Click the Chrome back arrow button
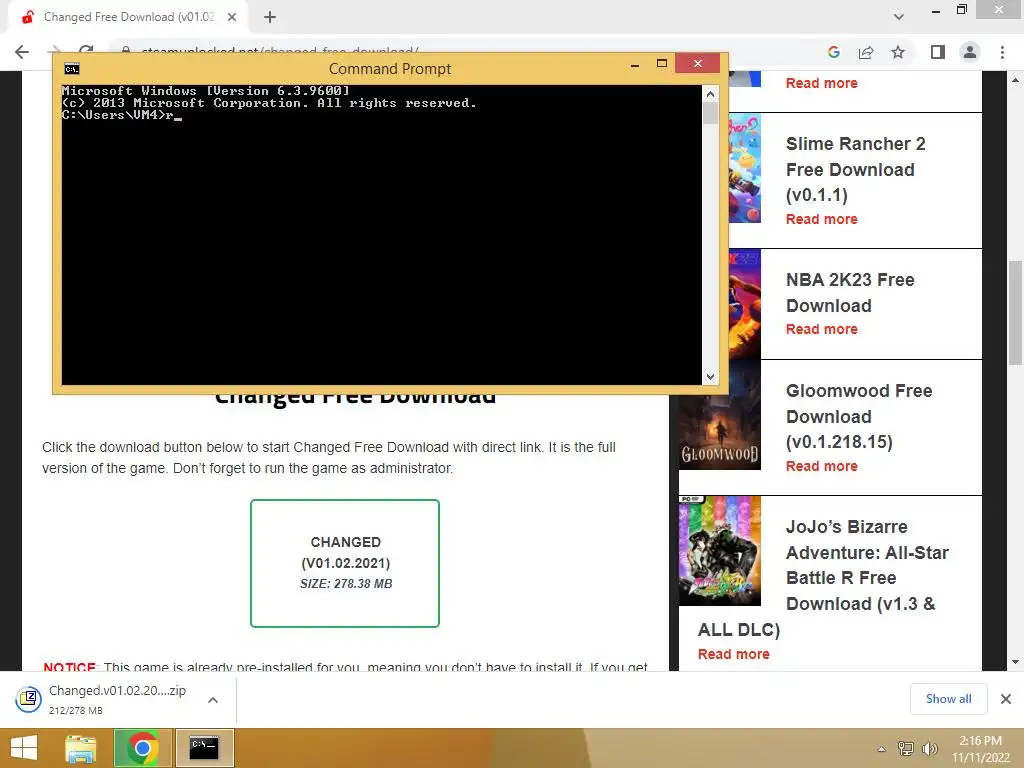 tap(22, 52)
